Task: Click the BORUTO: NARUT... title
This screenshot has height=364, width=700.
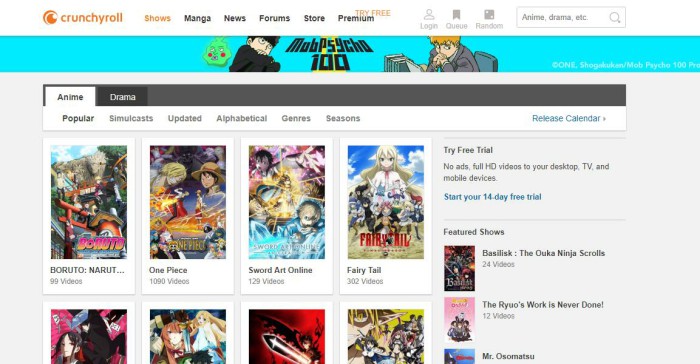Action: click(88, 270)
